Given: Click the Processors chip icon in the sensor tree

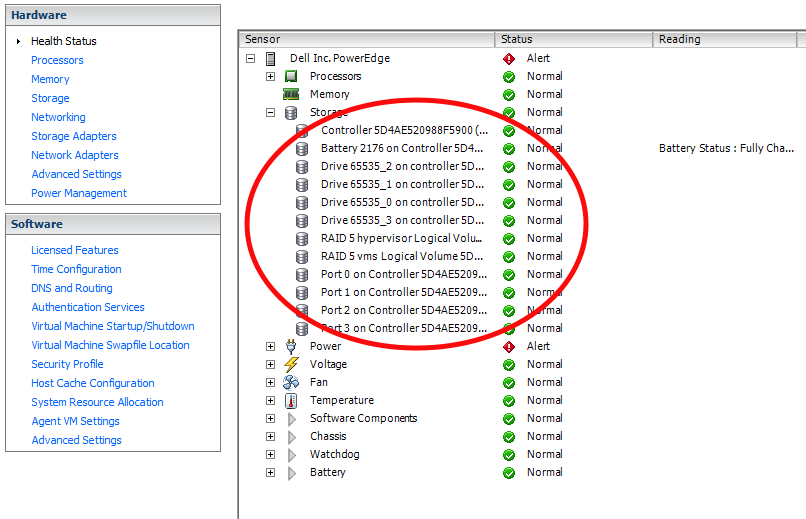Looking at the screenshot, I should [291, 77].
